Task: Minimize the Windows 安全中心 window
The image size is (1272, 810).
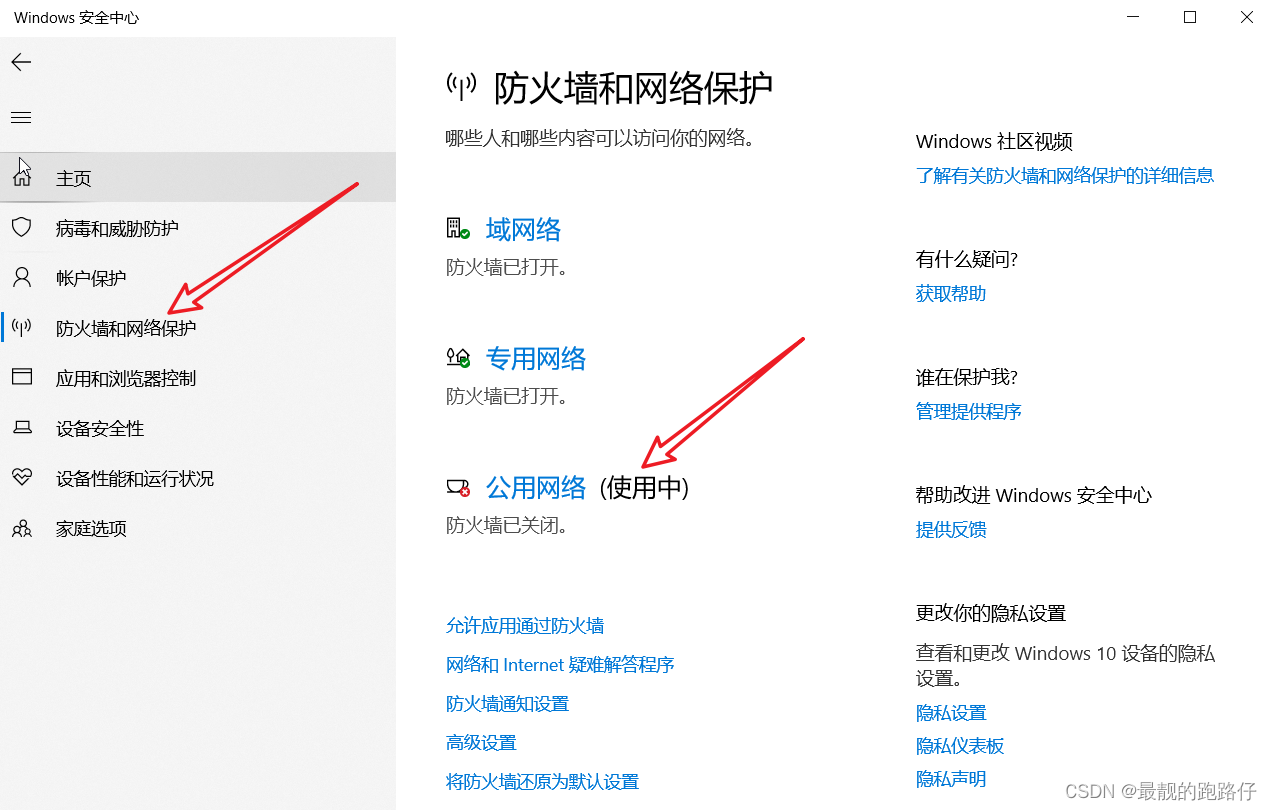Action: coord(1133,17)
